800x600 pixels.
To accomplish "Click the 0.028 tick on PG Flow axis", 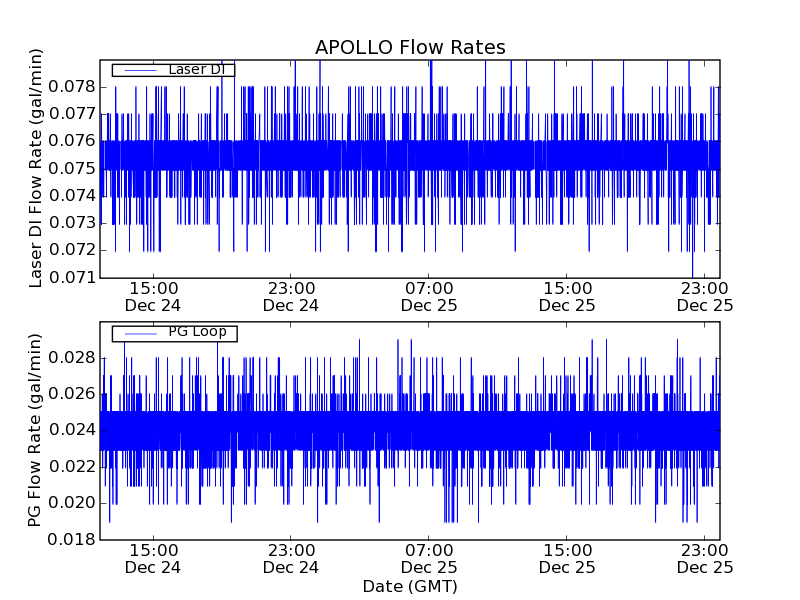I will point(72,358).
